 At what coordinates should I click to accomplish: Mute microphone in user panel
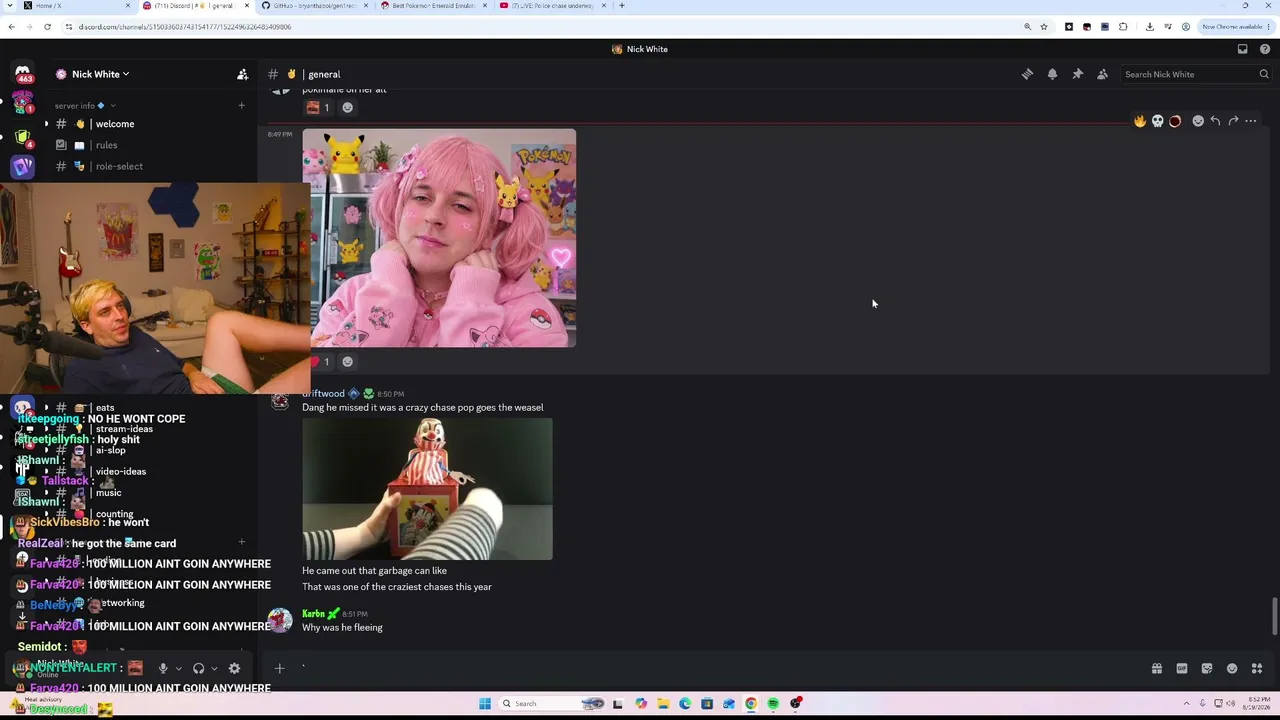click(x=163, y=668)
